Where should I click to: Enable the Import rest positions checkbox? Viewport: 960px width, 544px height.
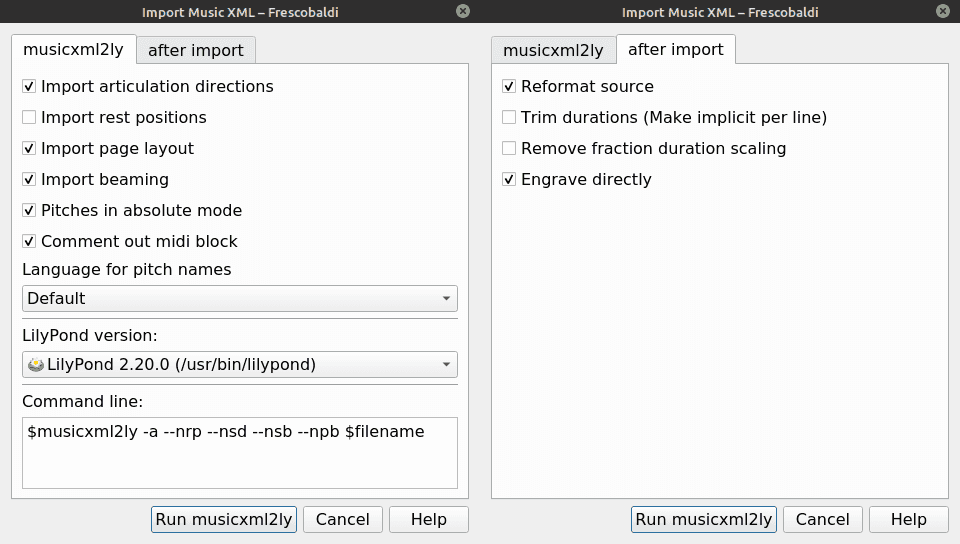pyautogui.click(x=29, y=118)
